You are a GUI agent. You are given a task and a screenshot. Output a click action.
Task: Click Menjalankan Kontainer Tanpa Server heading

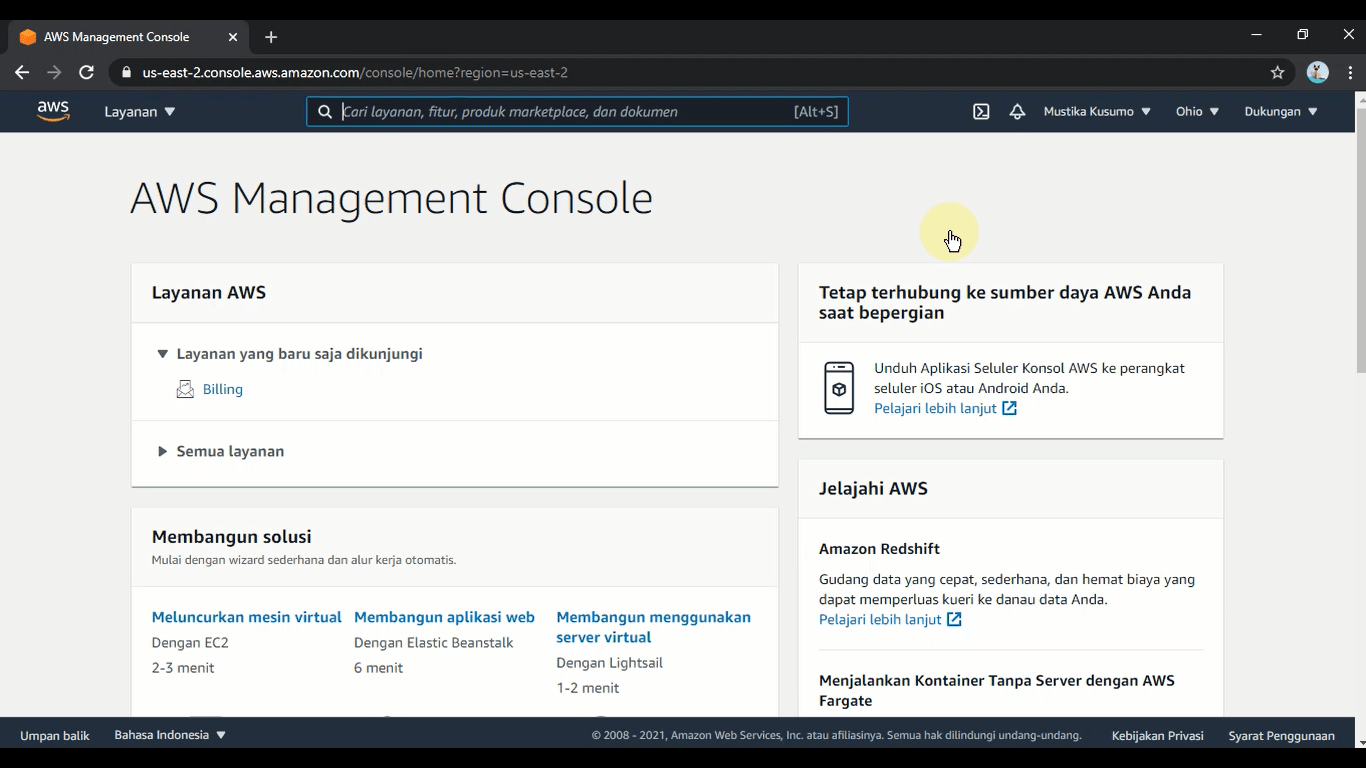997,690
